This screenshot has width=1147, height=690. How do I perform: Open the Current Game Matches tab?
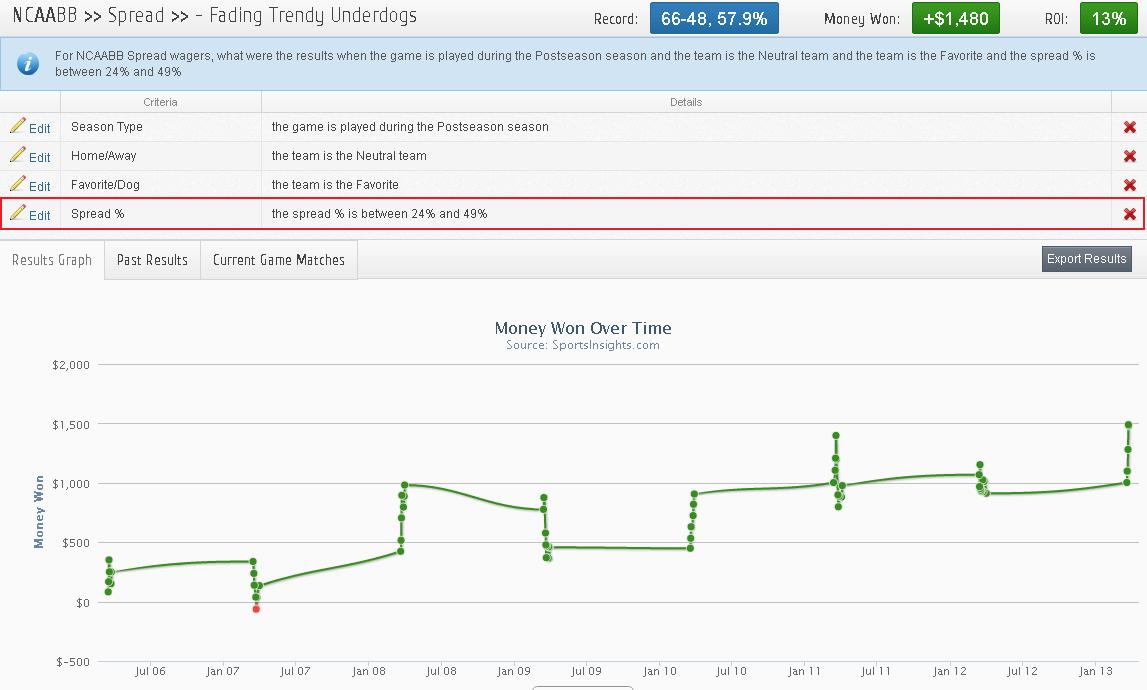pos(279,260)
